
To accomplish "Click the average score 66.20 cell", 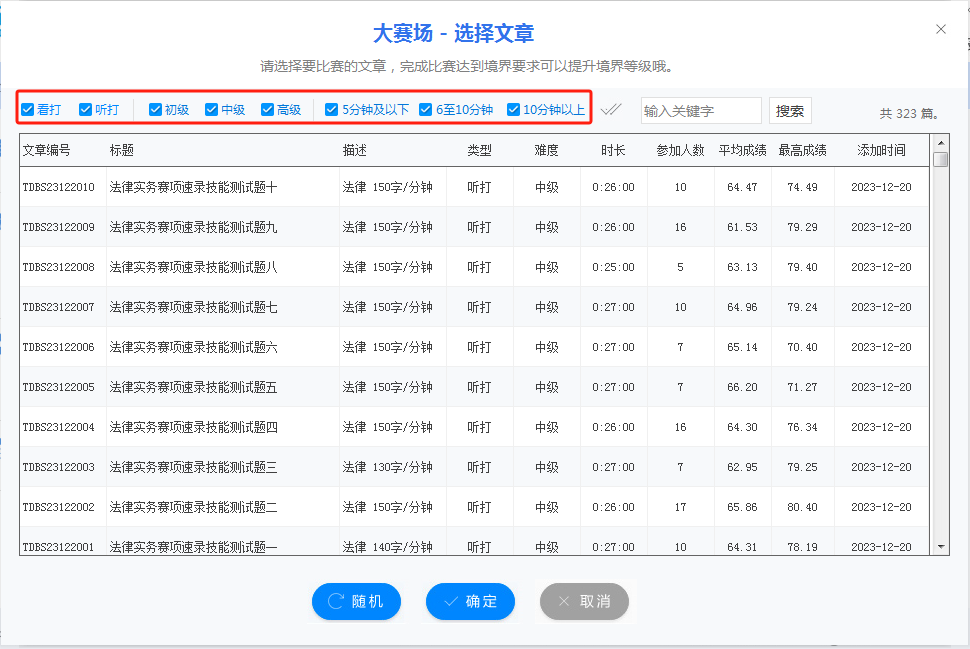I will tap(742, 387).
